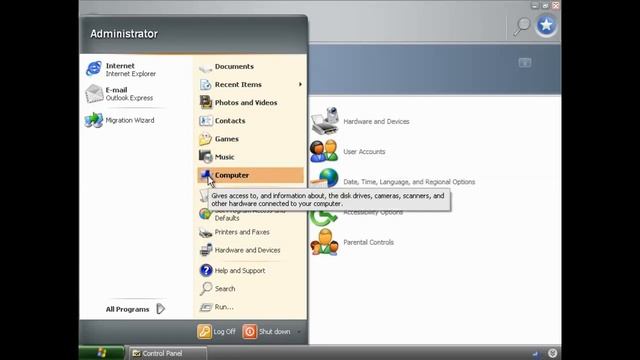The width and height of the screenshot is (640, 360).
Task: Open Photos and Videos icon
Action: click(x=205, y=102)
